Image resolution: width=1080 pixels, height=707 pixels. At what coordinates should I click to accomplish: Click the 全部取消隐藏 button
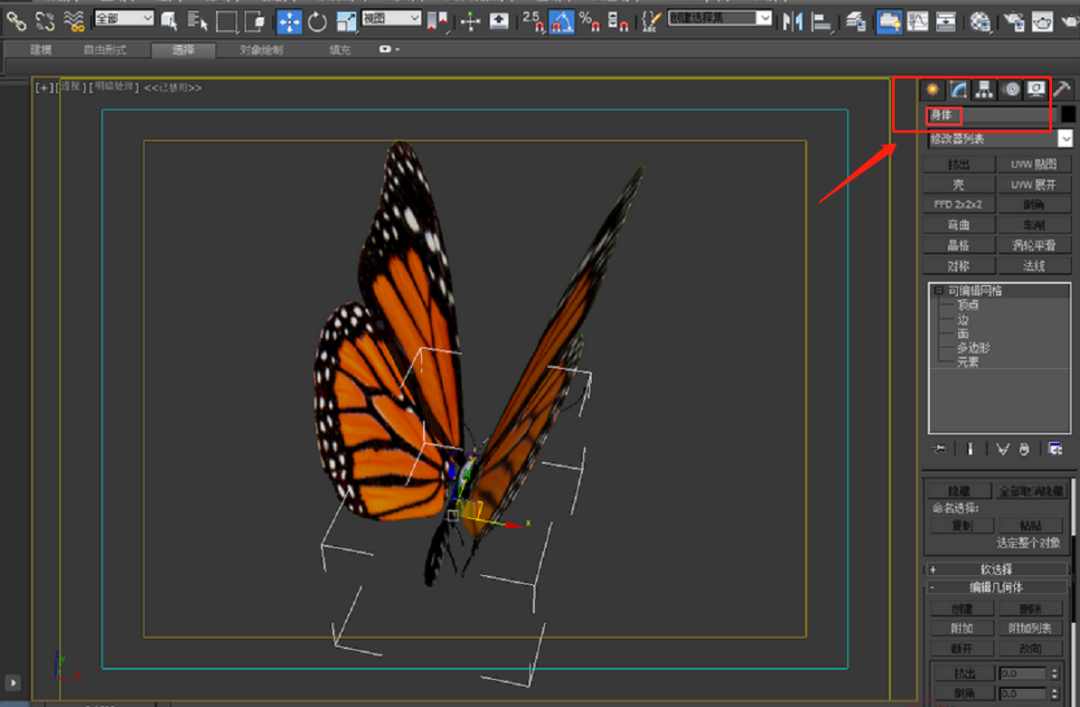pos(1032,491)
